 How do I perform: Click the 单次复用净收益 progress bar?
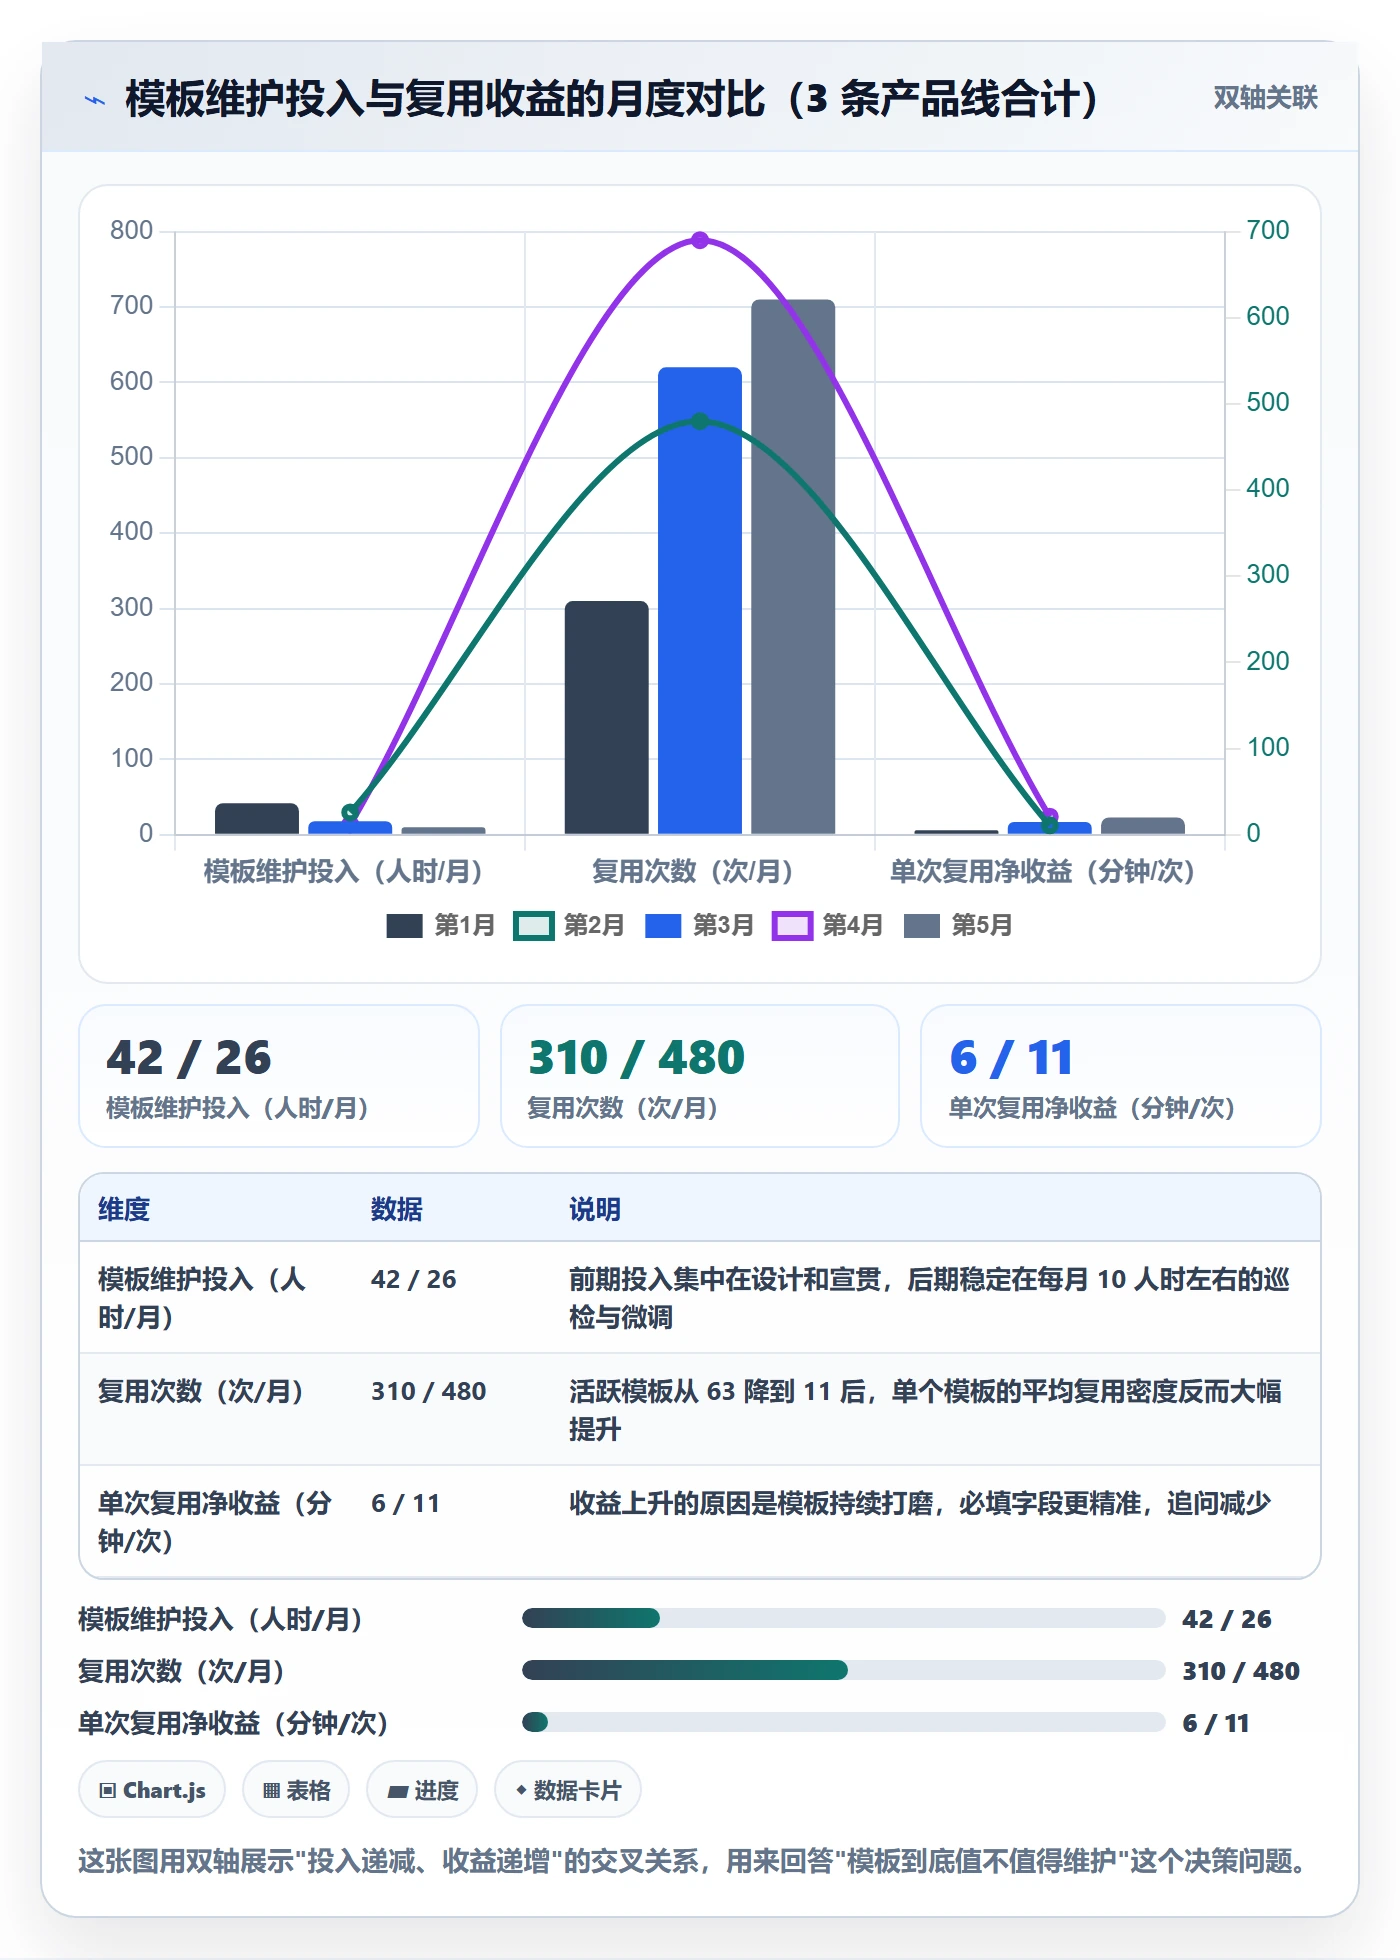(x=844, y=1722)
